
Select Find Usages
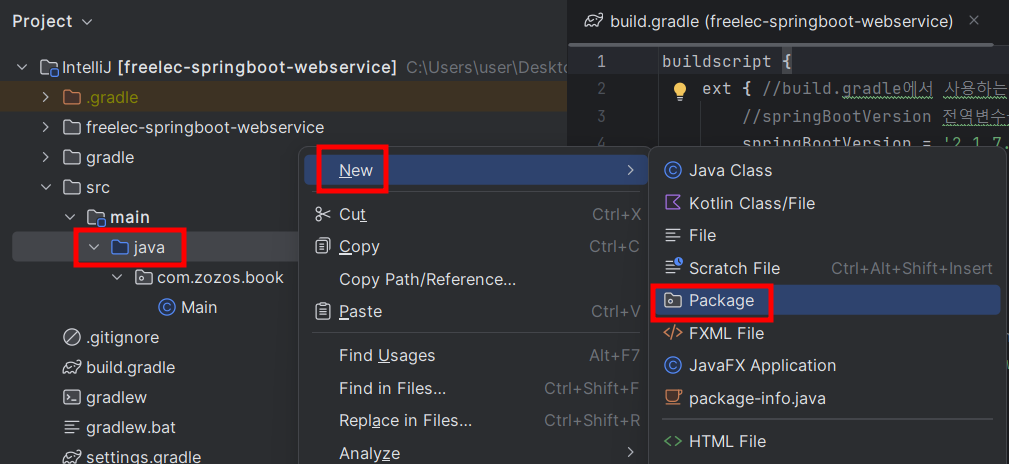click(x=476, y=355)
